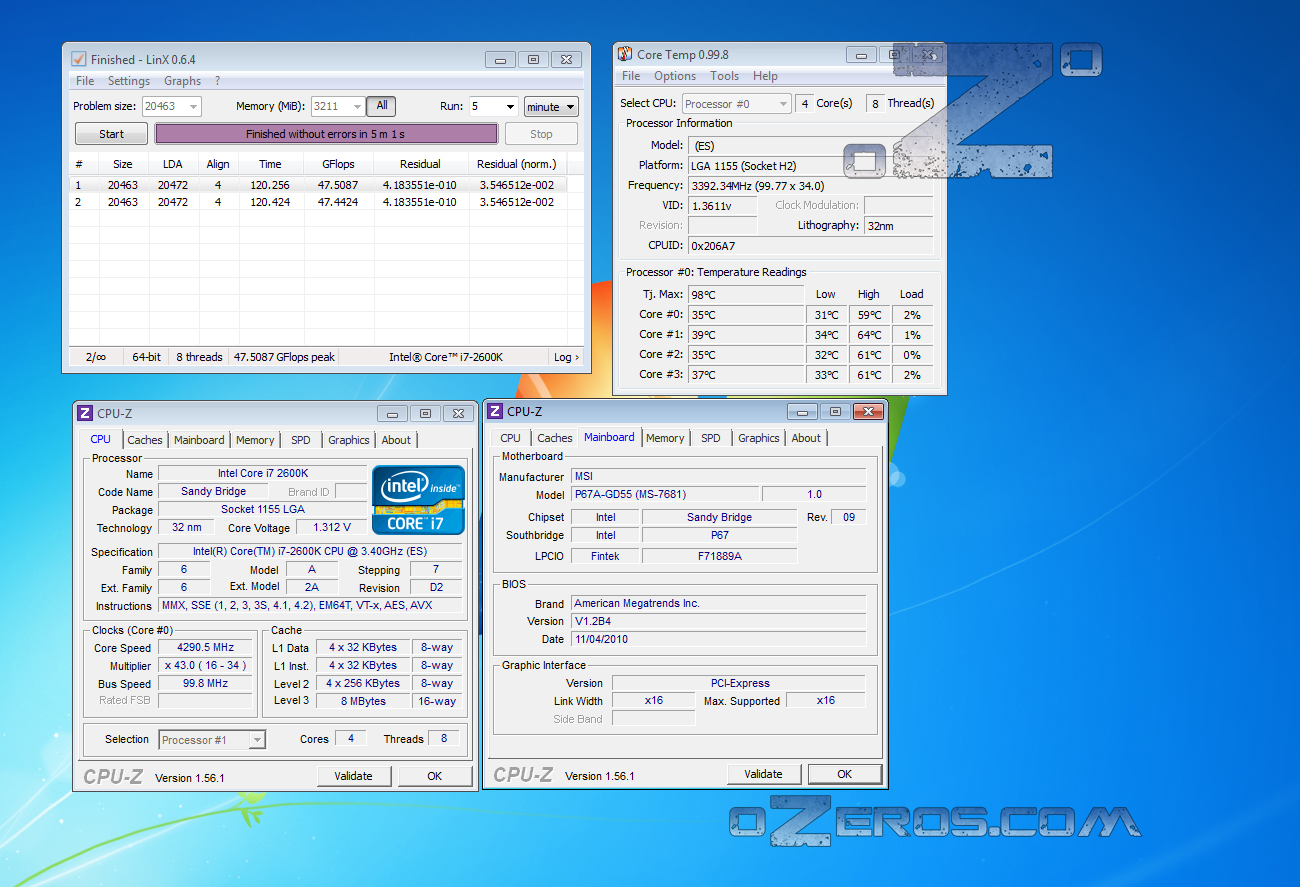Click the Time column header in LinX
This screenshot has height=887, width=1300.
pos(270,164)
